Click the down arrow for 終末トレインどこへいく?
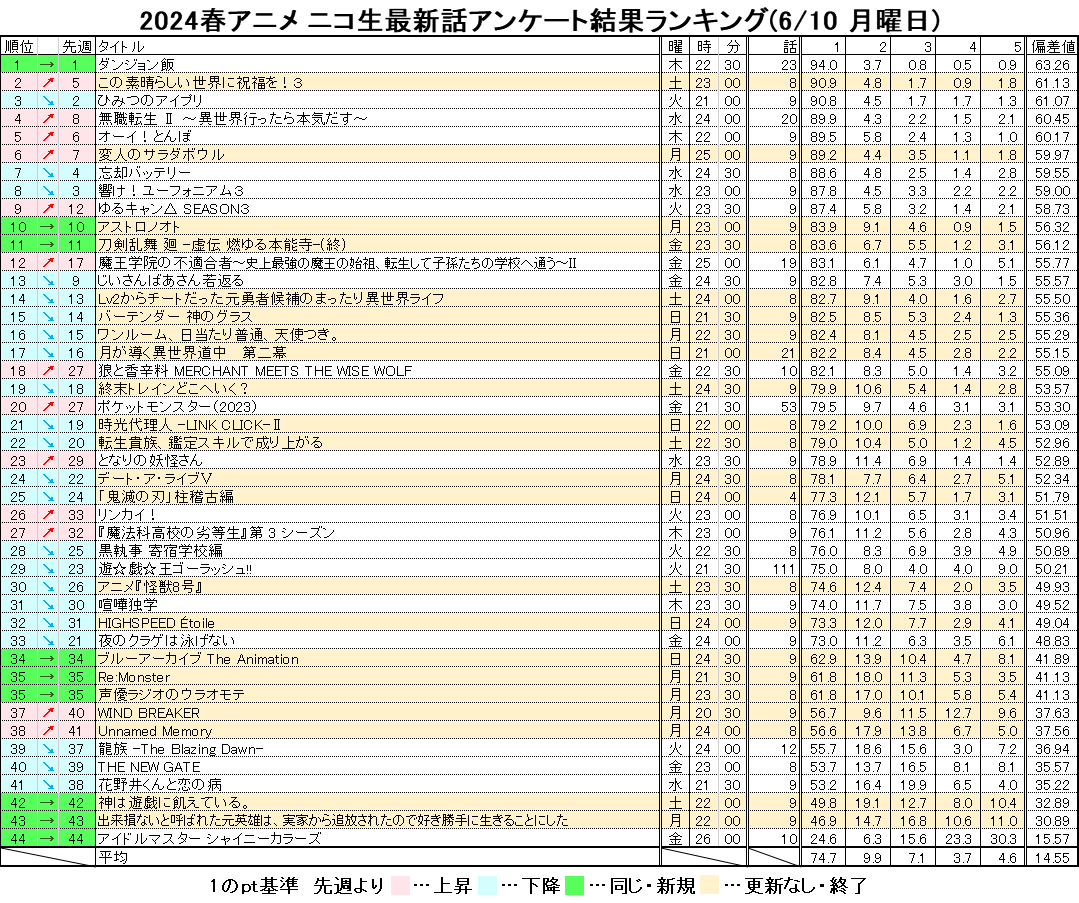This screenshot has height=903, width=1079. point(47,389)
